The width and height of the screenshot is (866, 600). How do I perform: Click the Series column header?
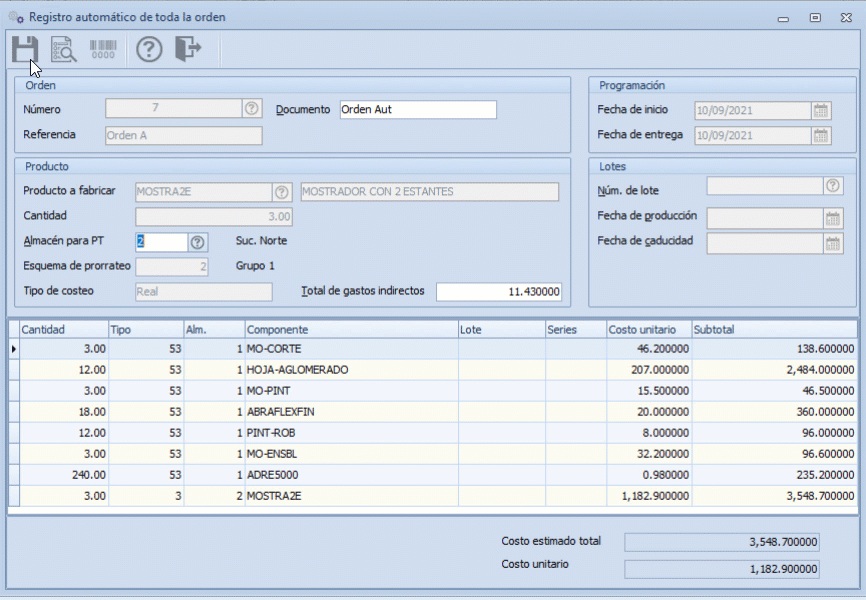coord(576,330)
